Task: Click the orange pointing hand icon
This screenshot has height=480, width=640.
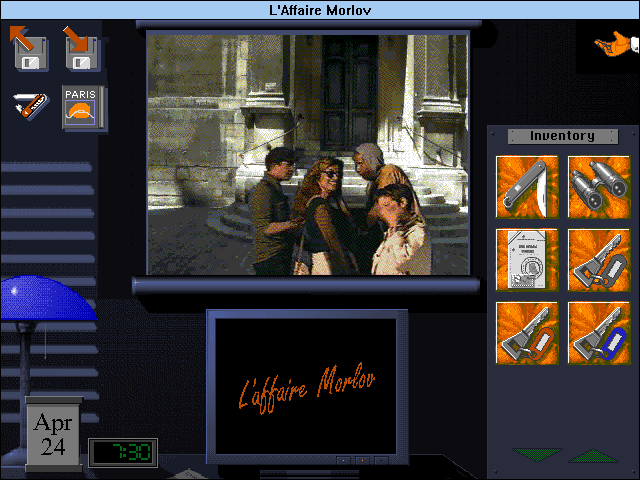Action: pyautogui.click(x=616, y=44)
